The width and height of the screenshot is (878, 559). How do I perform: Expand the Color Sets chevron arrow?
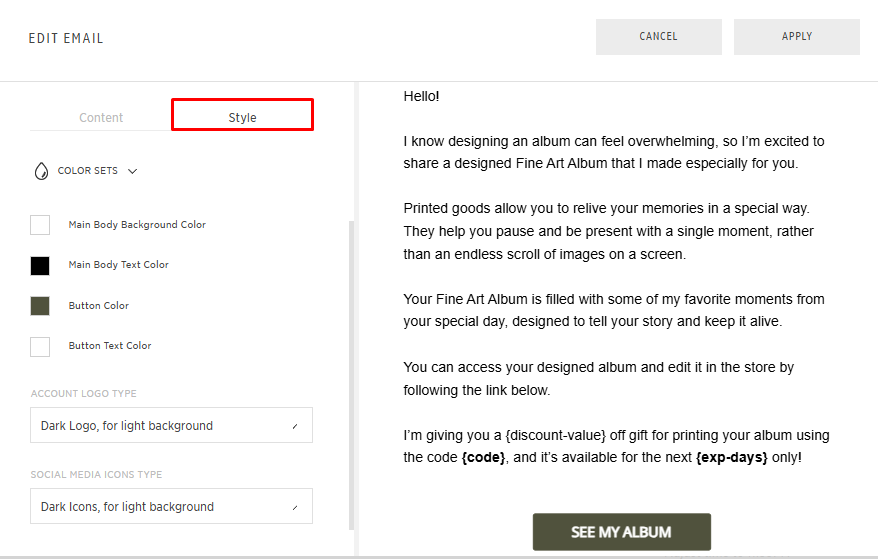point(133,171)
